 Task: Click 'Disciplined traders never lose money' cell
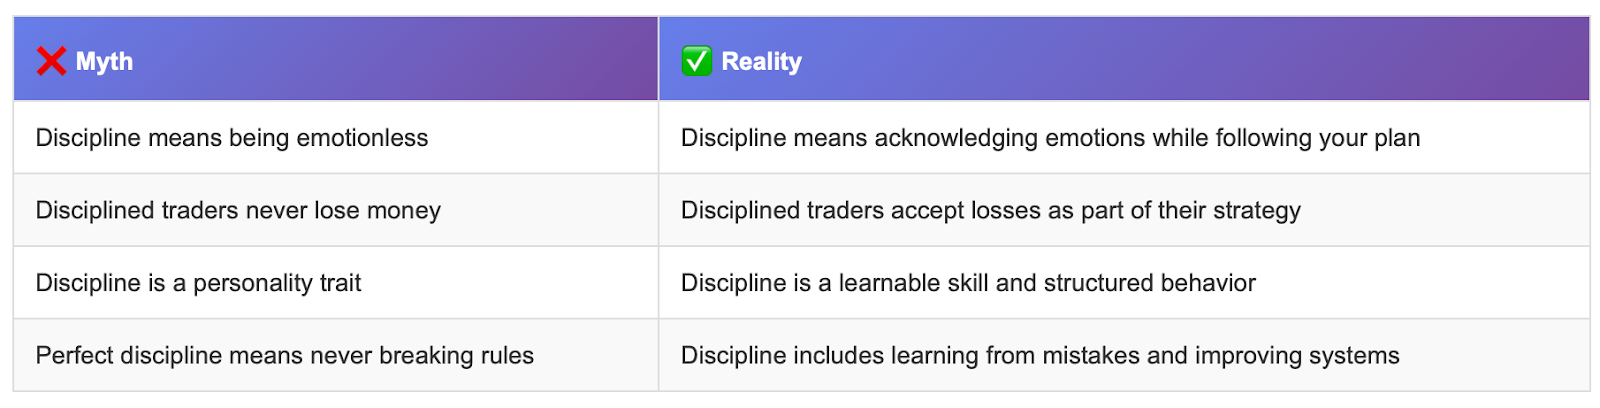336,210
